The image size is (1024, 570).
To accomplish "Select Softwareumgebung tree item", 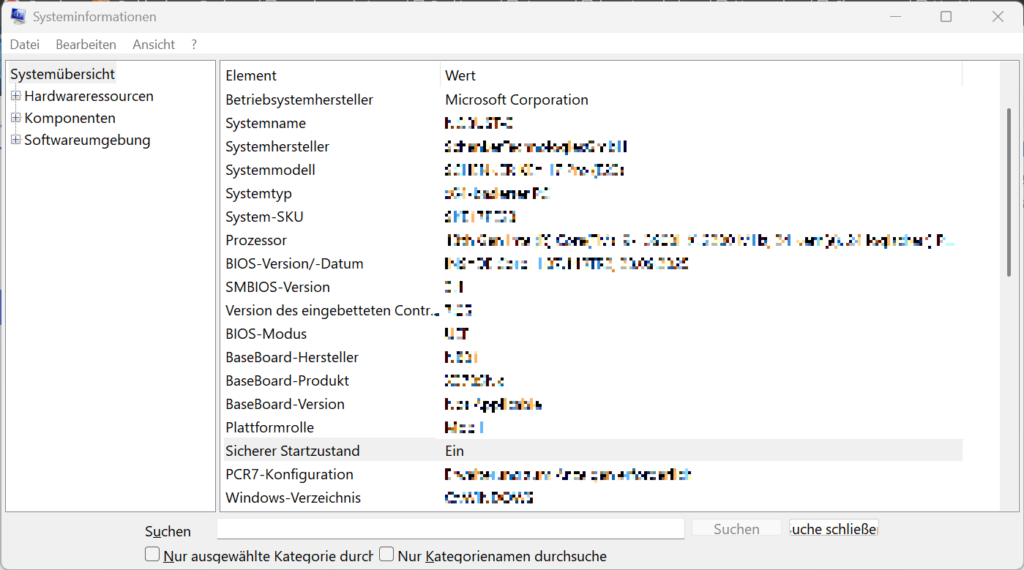I will pos(87,140).
